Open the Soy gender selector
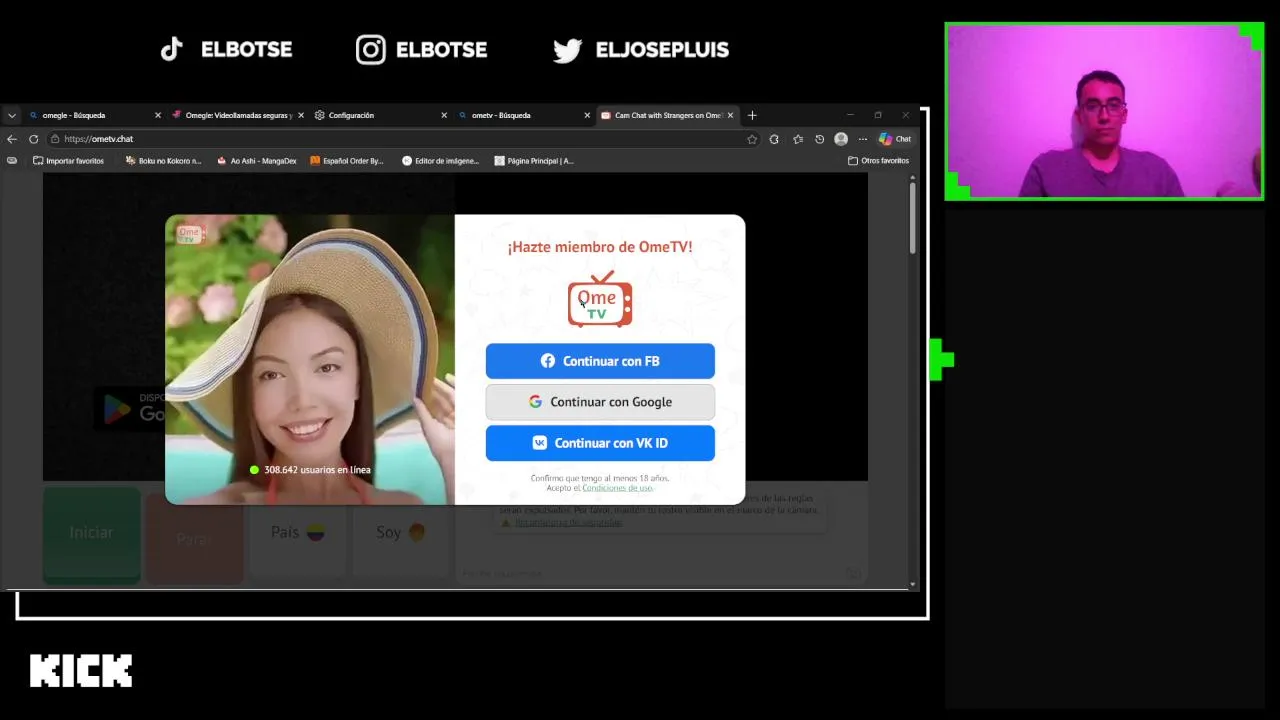Screen dimensions: 1280x720 pyautogui.click(x=400, y=533)
